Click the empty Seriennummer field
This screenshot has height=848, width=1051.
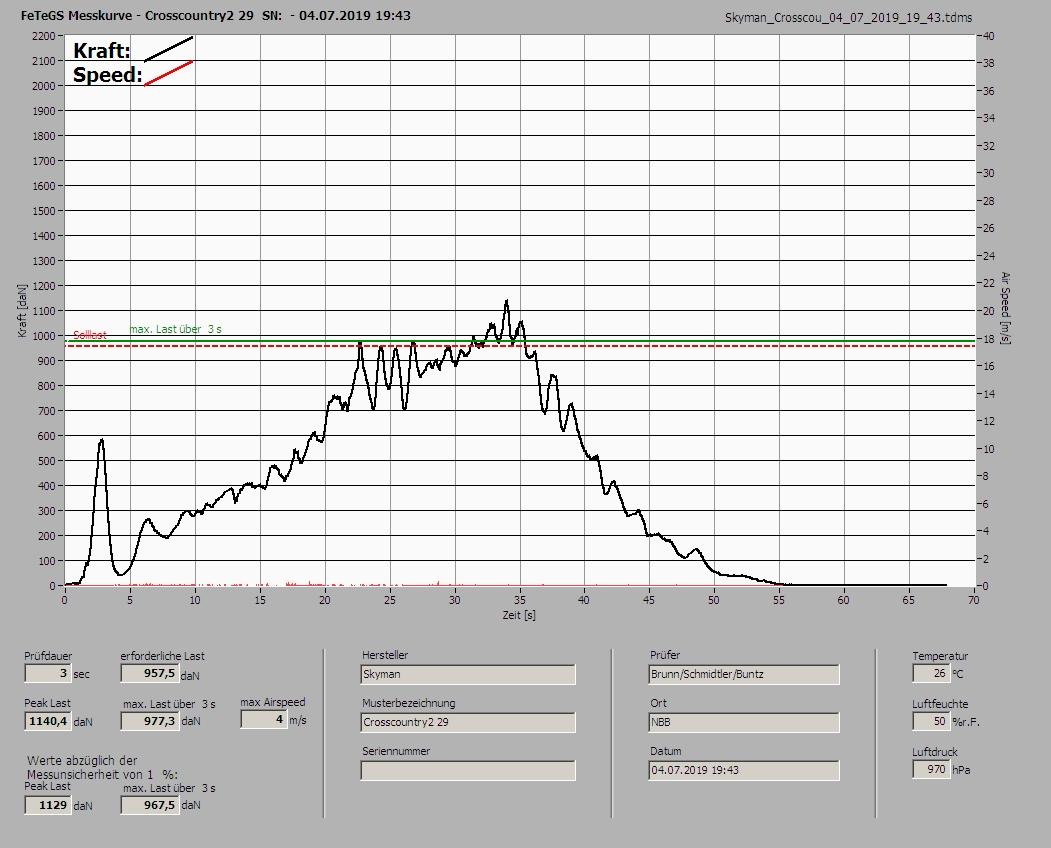[468, 770]
